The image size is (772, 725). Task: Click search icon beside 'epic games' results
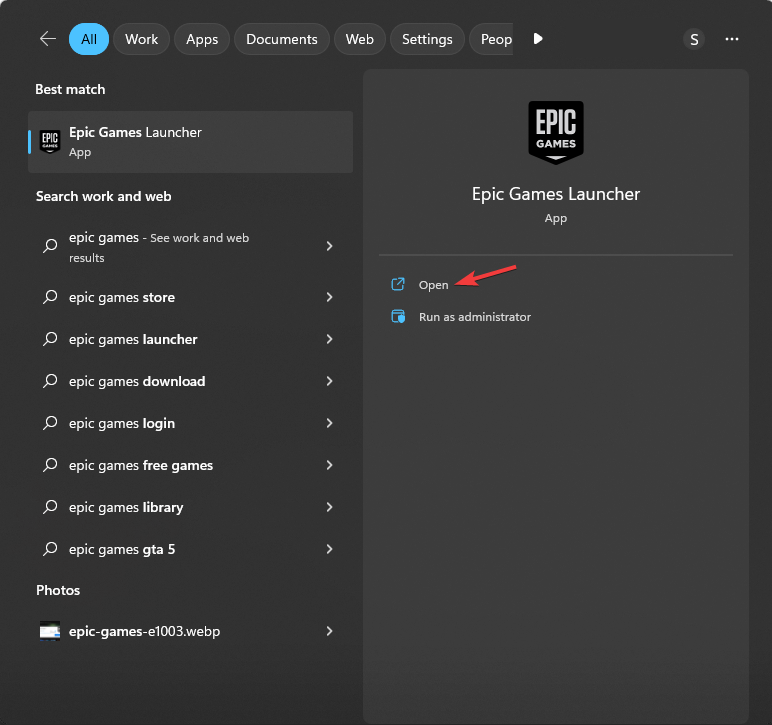pos(50,245)
